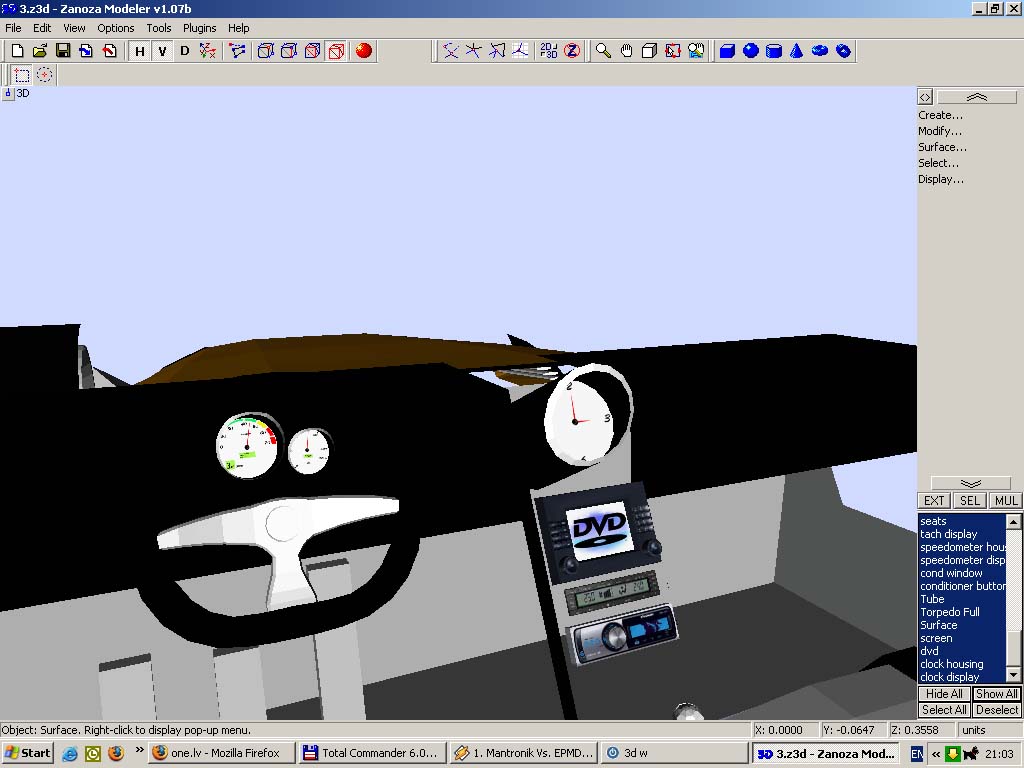Toggle the V axis constraint
1024x768 pixels.
click(x=162, y=51)
